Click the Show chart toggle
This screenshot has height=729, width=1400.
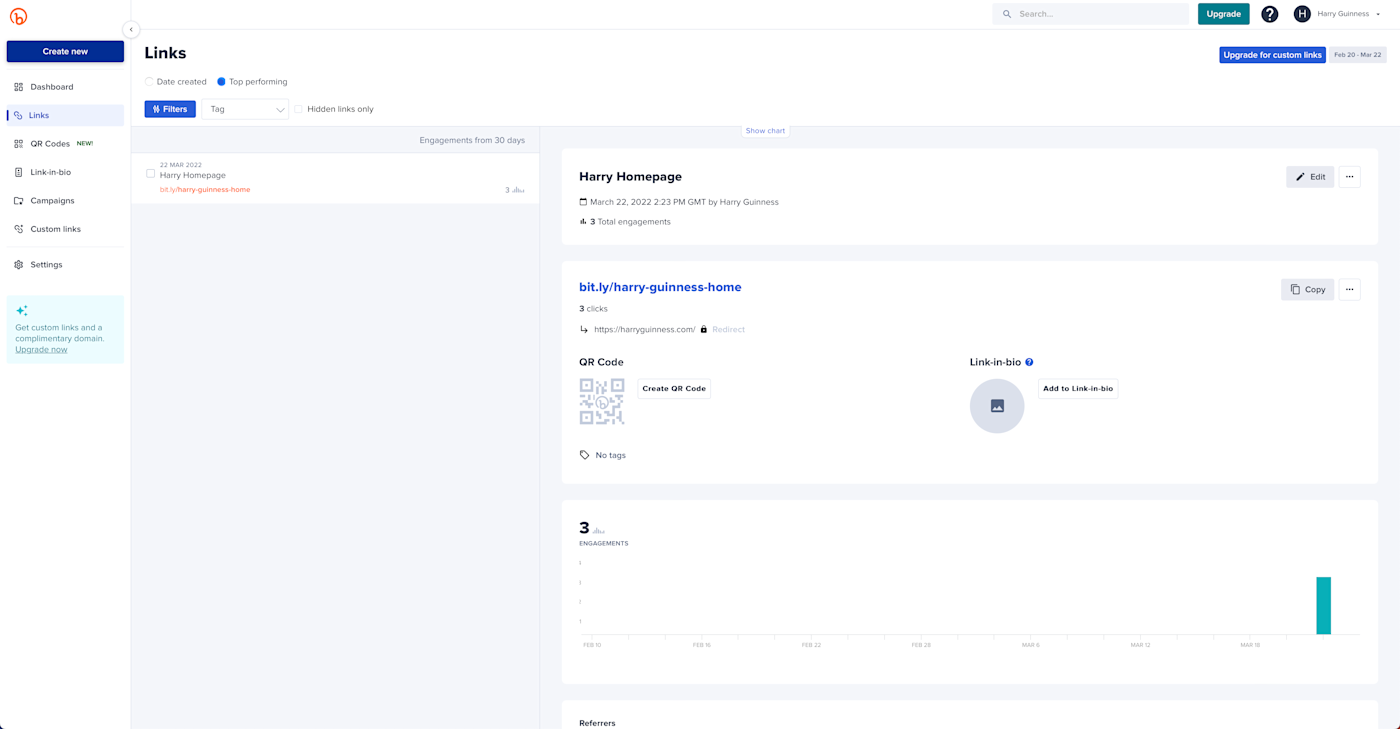(765, 131)
